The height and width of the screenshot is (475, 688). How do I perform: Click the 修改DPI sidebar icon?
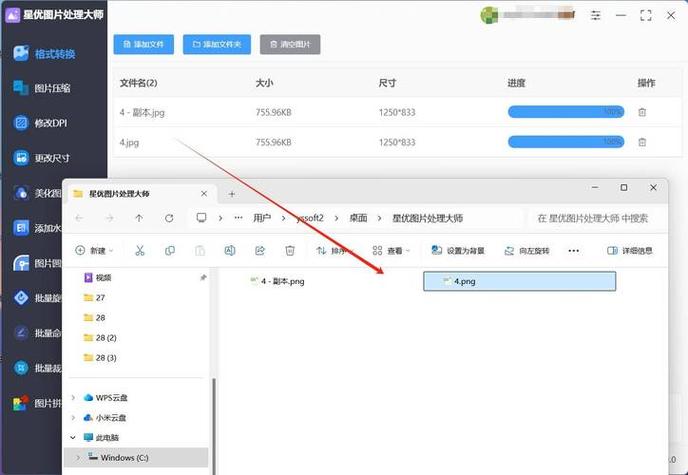21,123
